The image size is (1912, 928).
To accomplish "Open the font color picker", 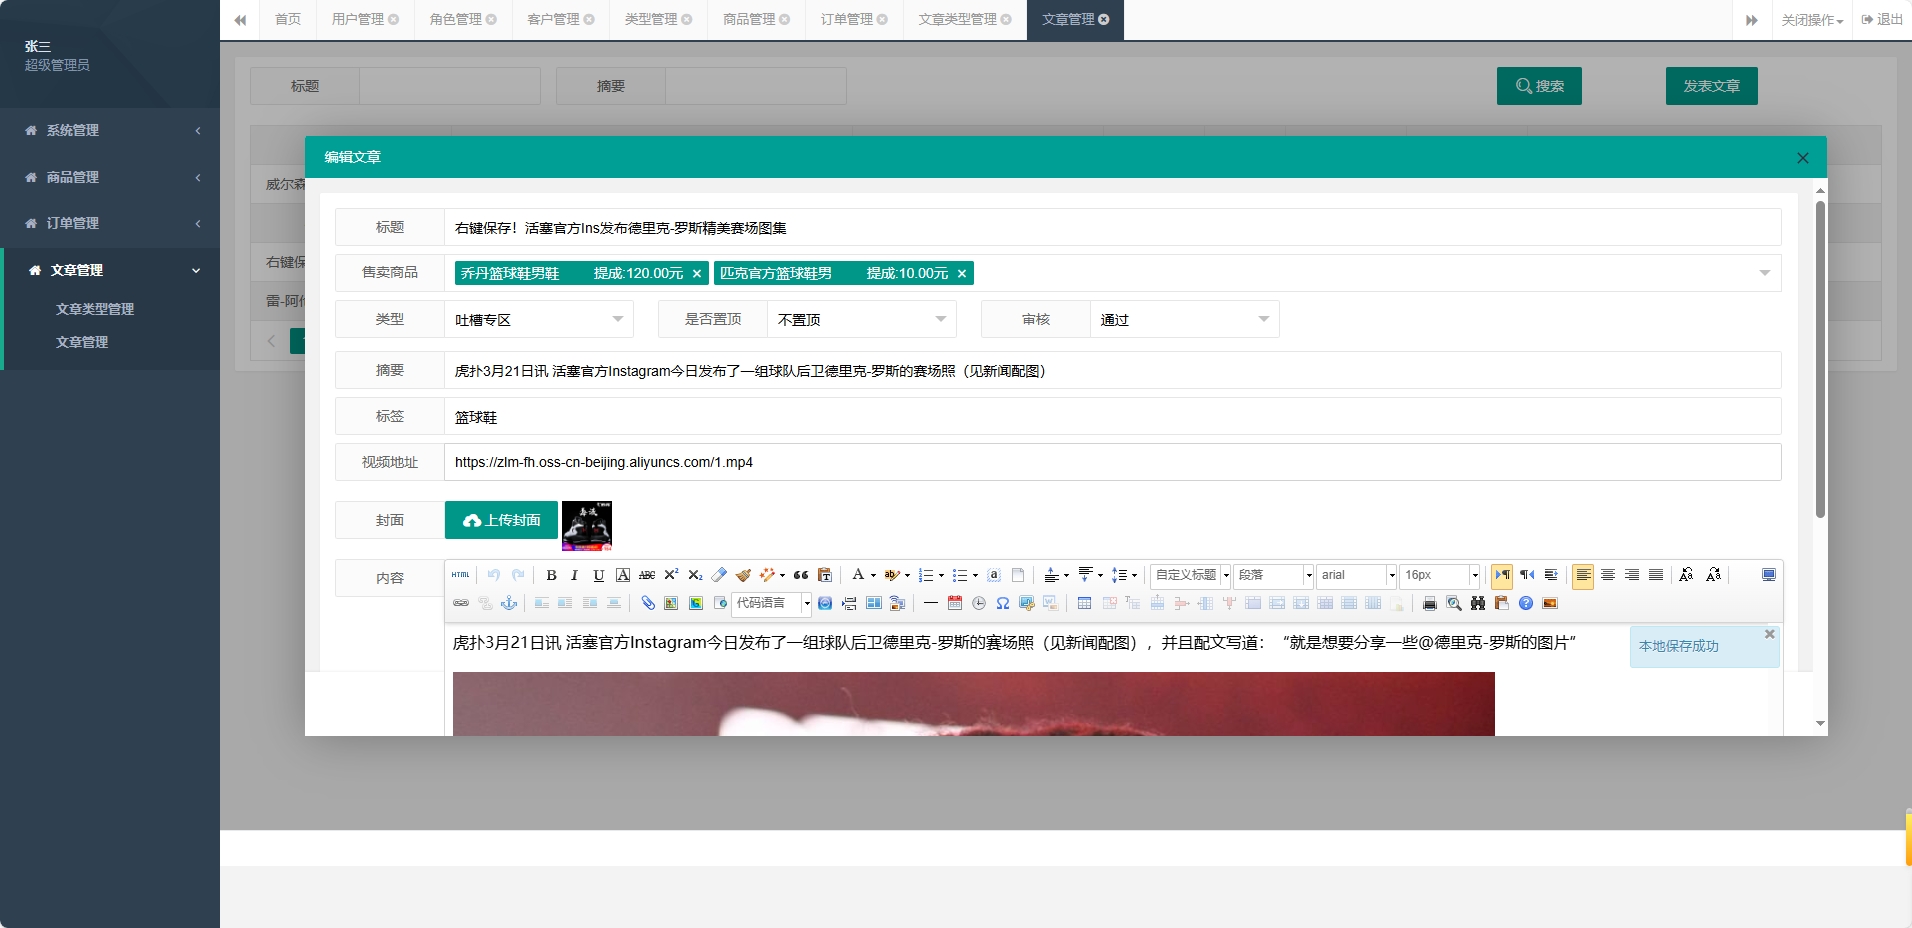I will point(862,575).
